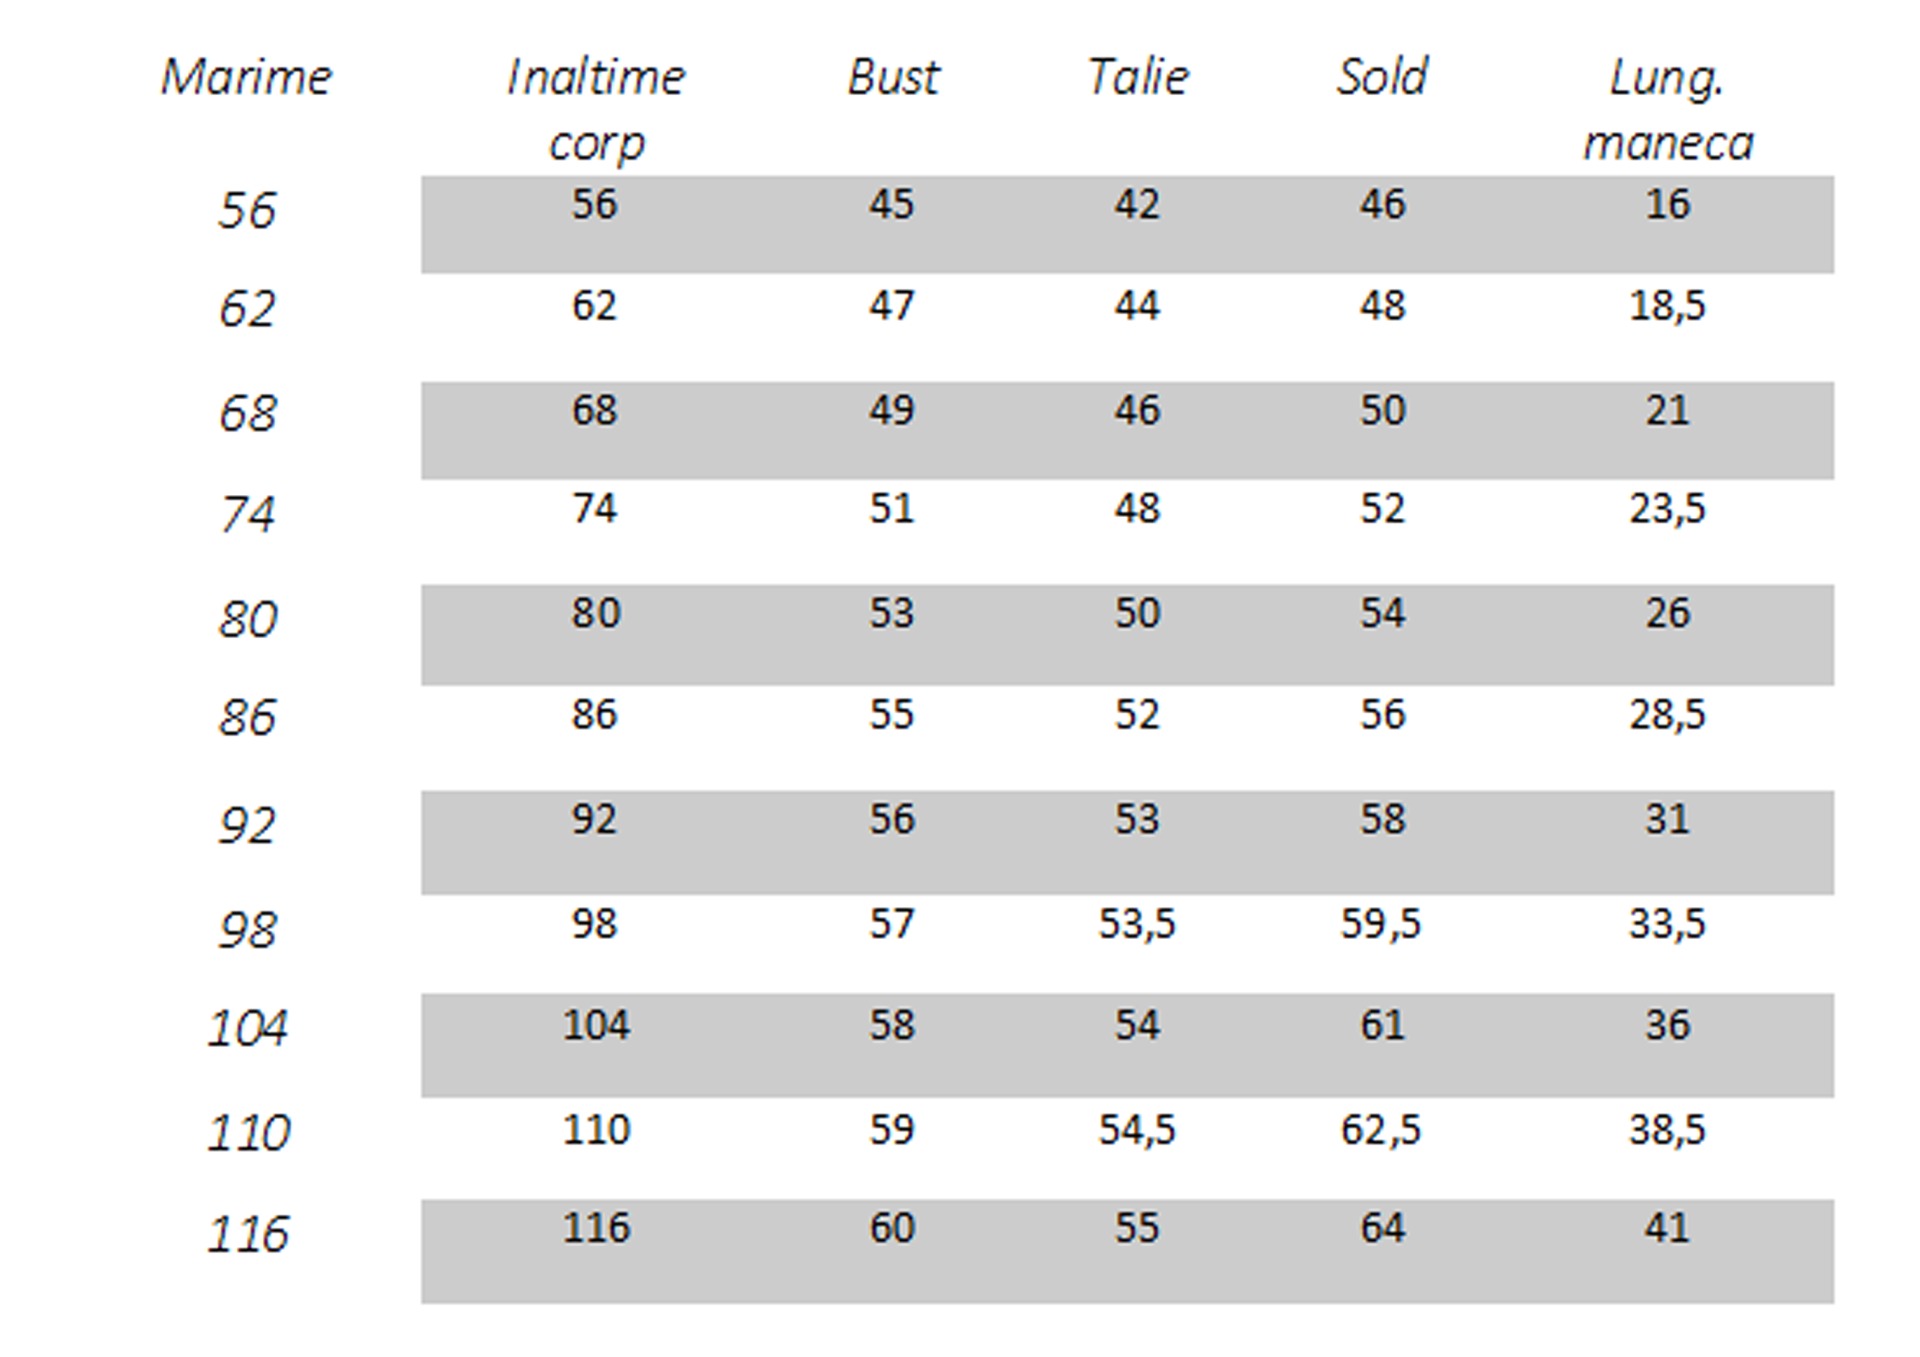Click the Marime column header
1920x1357 pixels.
click(246, 77)
